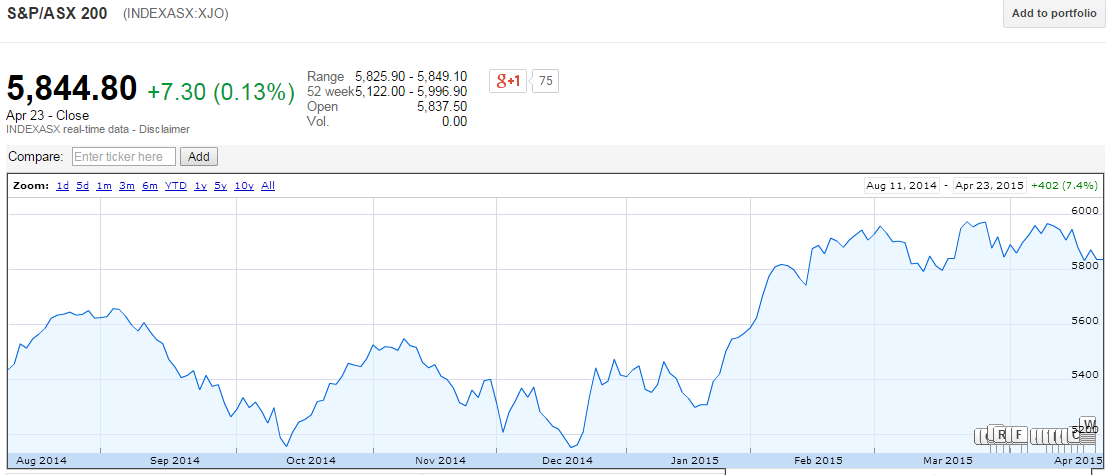Click the 5800 y-axis label

pyautogui.click(x=1087, y=265)
